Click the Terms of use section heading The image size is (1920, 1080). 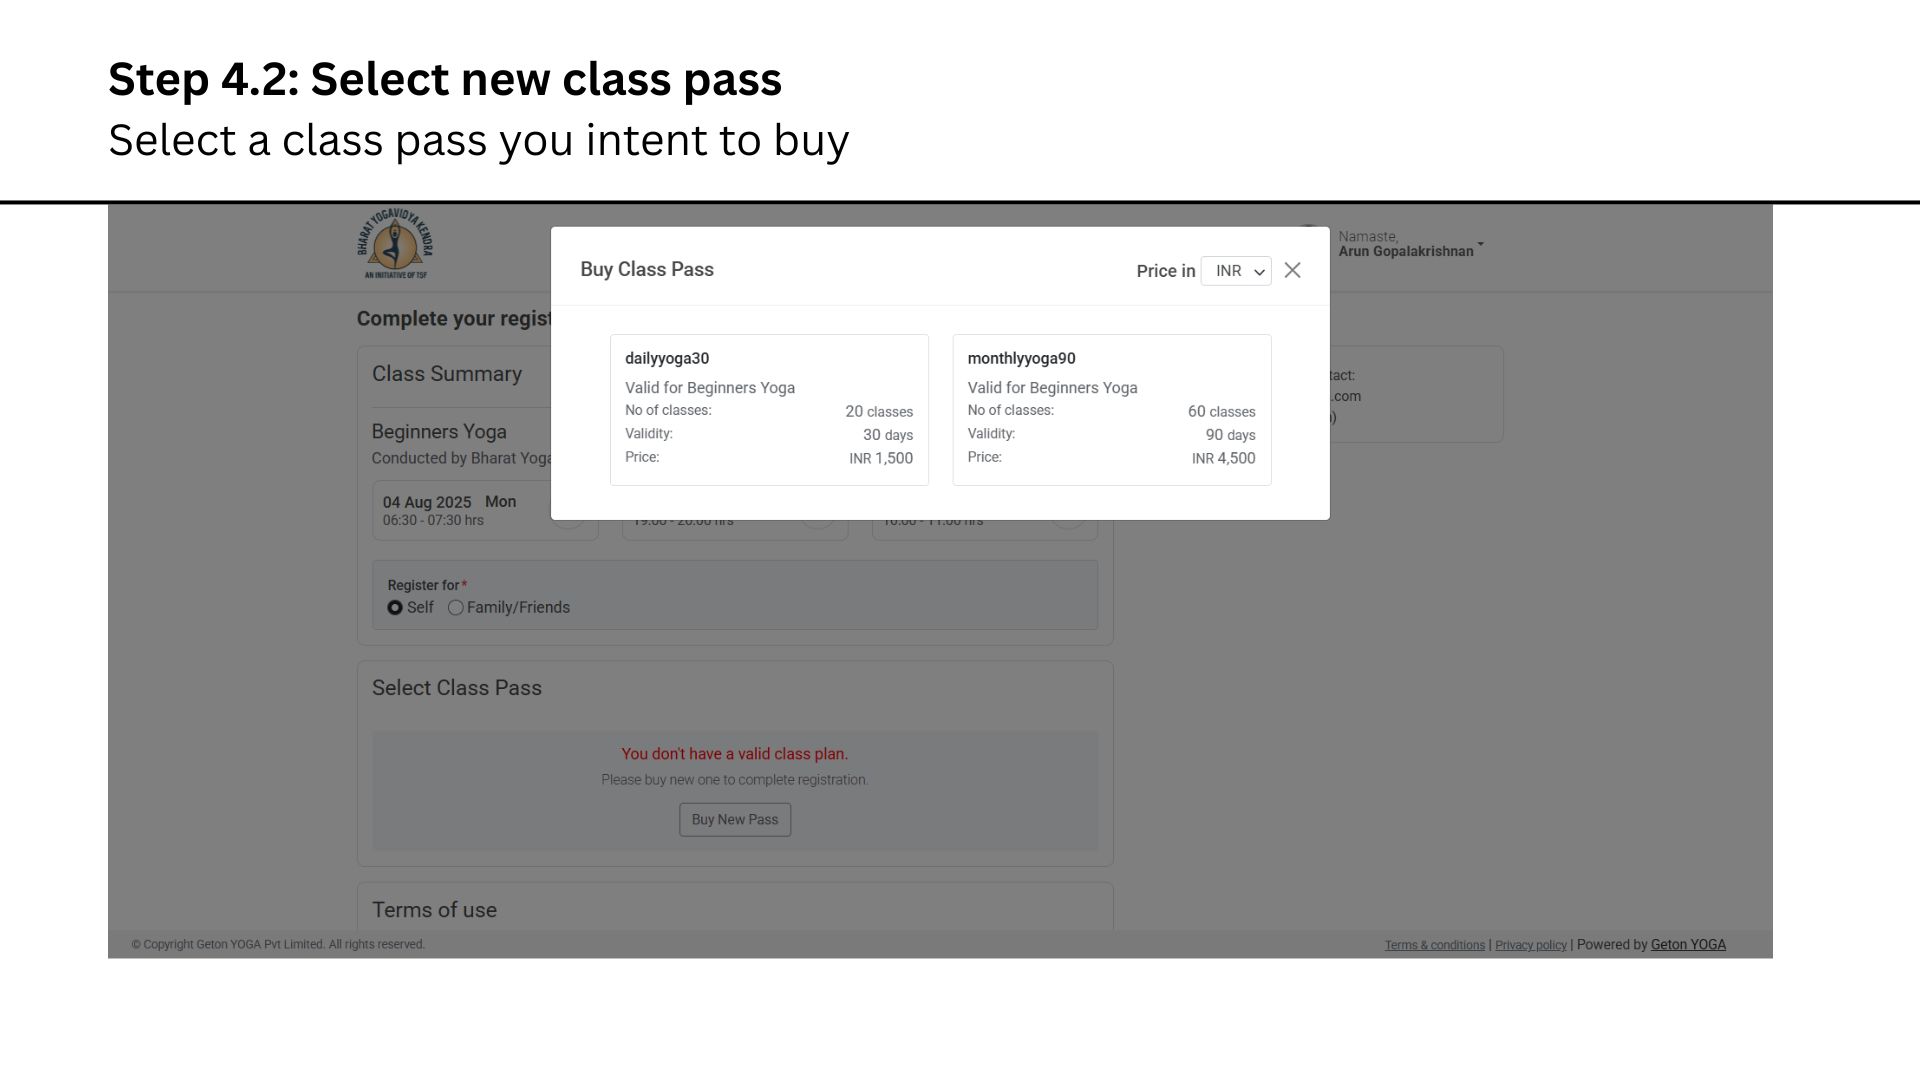434,910
